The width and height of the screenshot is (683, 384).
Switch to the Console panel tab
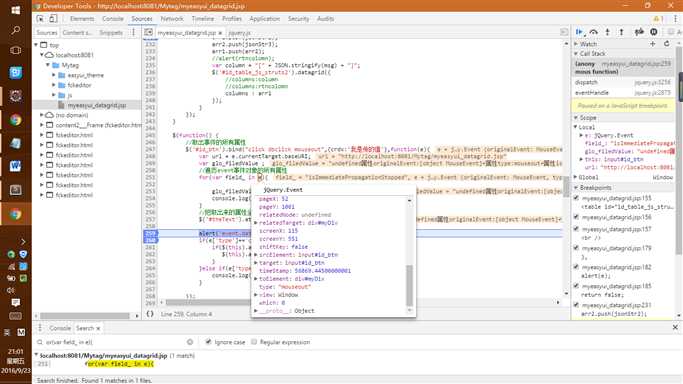[x=113, y=19]
